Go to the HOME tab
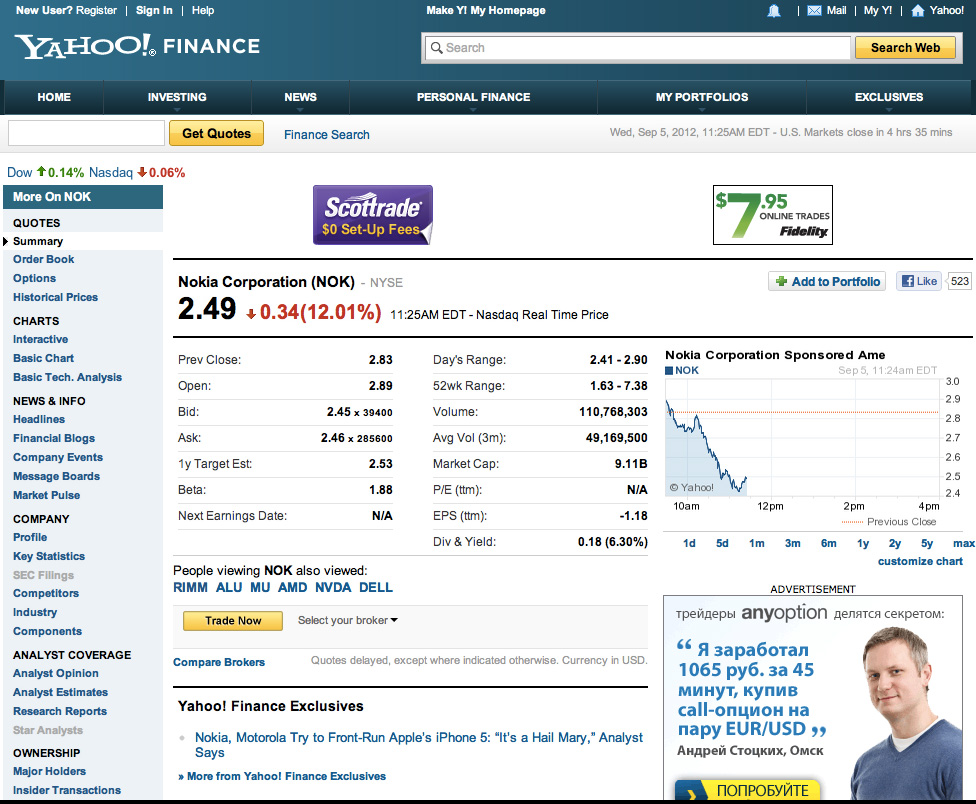Image resolution: width=976 pixels, height=804 pixels. tap(54, 97)
